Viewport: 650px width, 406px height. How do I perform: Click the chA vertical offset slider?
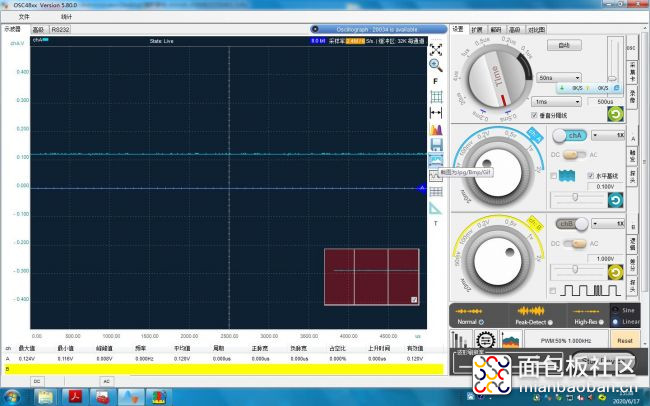577,198
